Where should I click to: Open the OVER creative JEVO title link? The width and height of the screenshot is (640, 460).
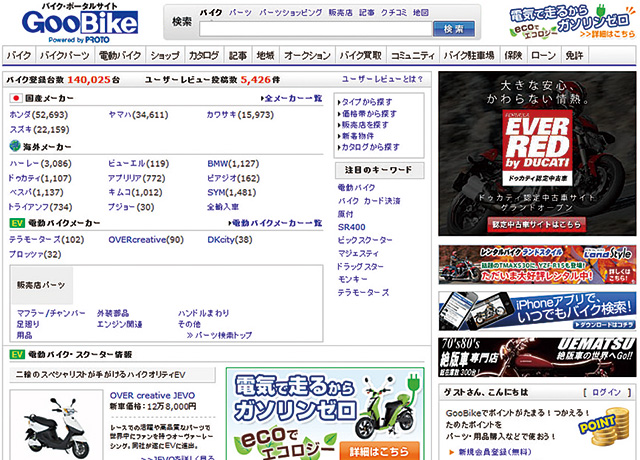click(152, 395)
